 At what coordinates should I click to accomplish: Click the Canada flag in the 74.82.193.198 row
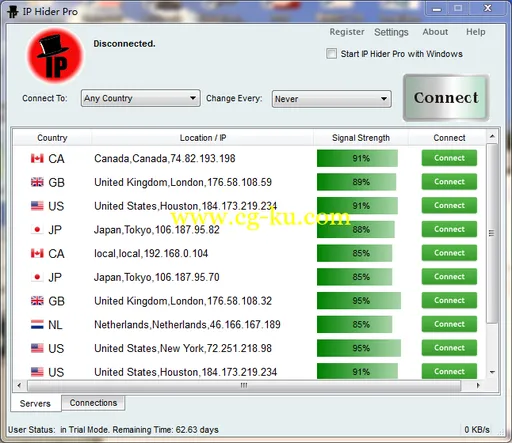coord(37,158)
